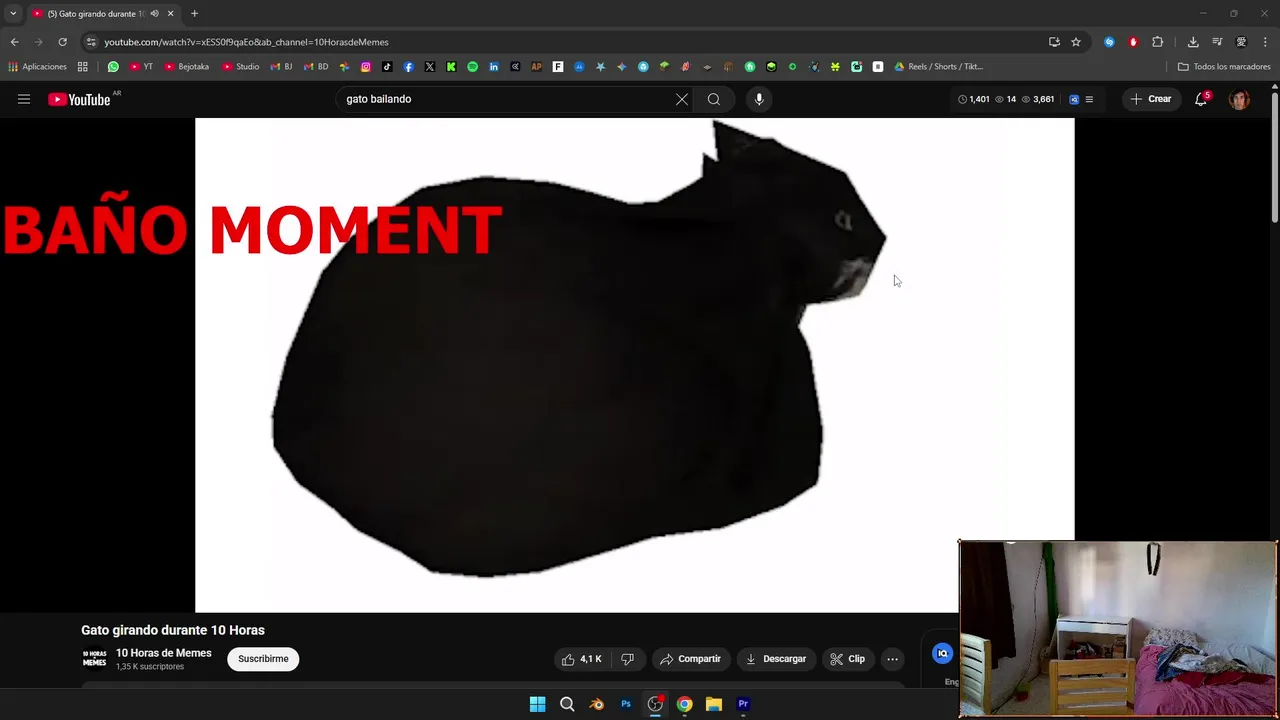Open the WhatsApp bookmark
The width and height of the screenshot is (1280, 720).
click(x=113, y=67)
